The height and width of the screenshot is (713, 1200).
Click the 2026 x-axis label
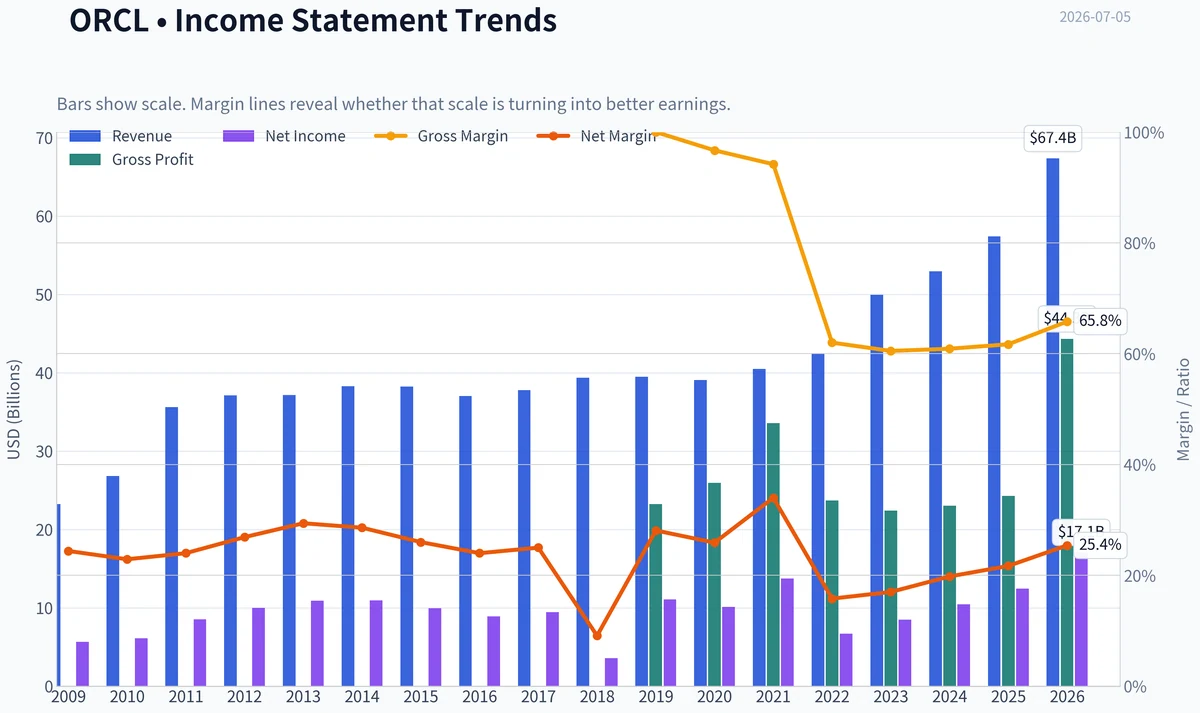1067,696
